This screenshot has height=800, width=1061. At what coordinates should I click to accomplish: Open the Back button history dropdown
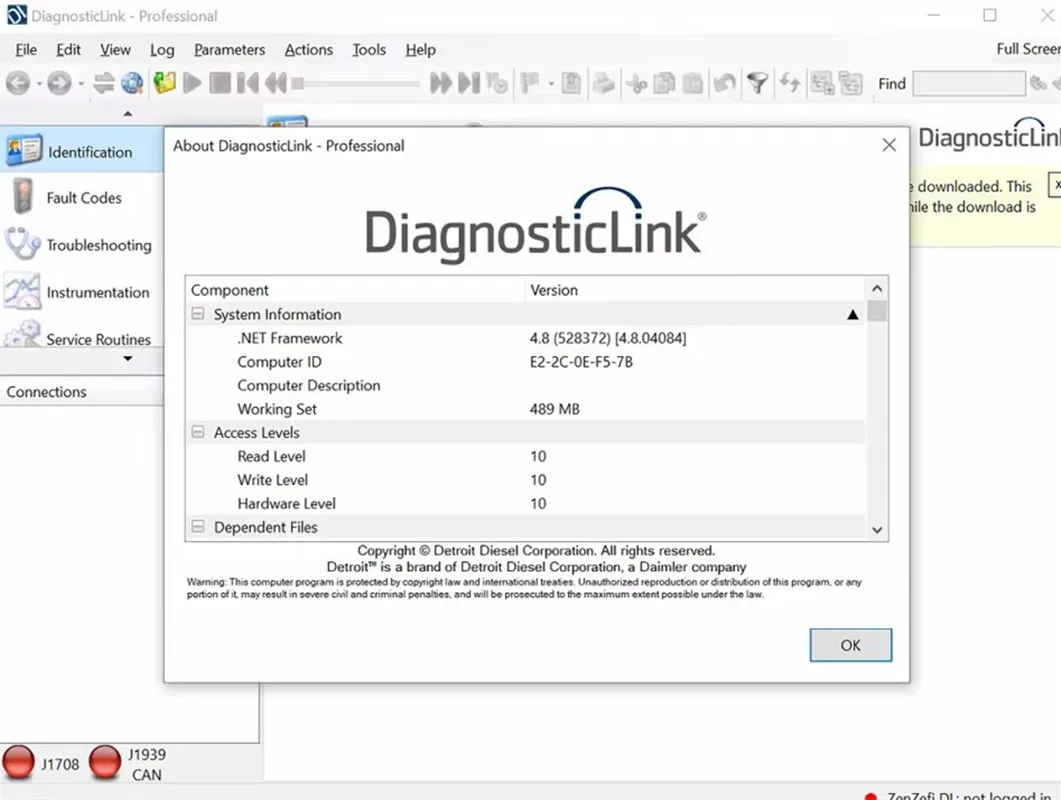[x=39, y=84]
